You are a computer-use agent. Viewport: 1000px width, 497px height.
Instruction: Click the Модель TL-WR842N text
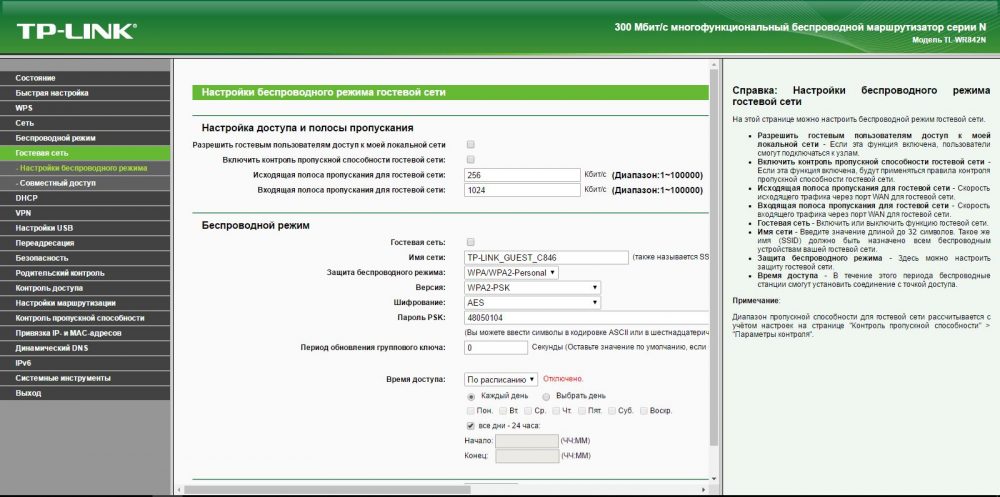949,40
